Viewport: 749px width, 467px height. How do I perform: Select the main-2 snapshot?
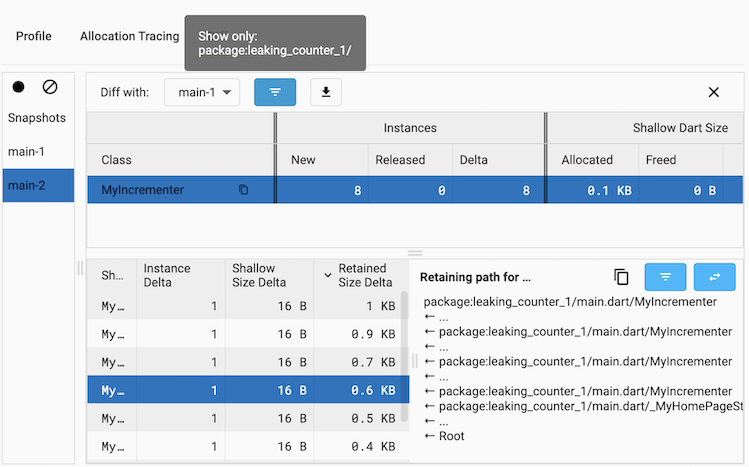27,185
